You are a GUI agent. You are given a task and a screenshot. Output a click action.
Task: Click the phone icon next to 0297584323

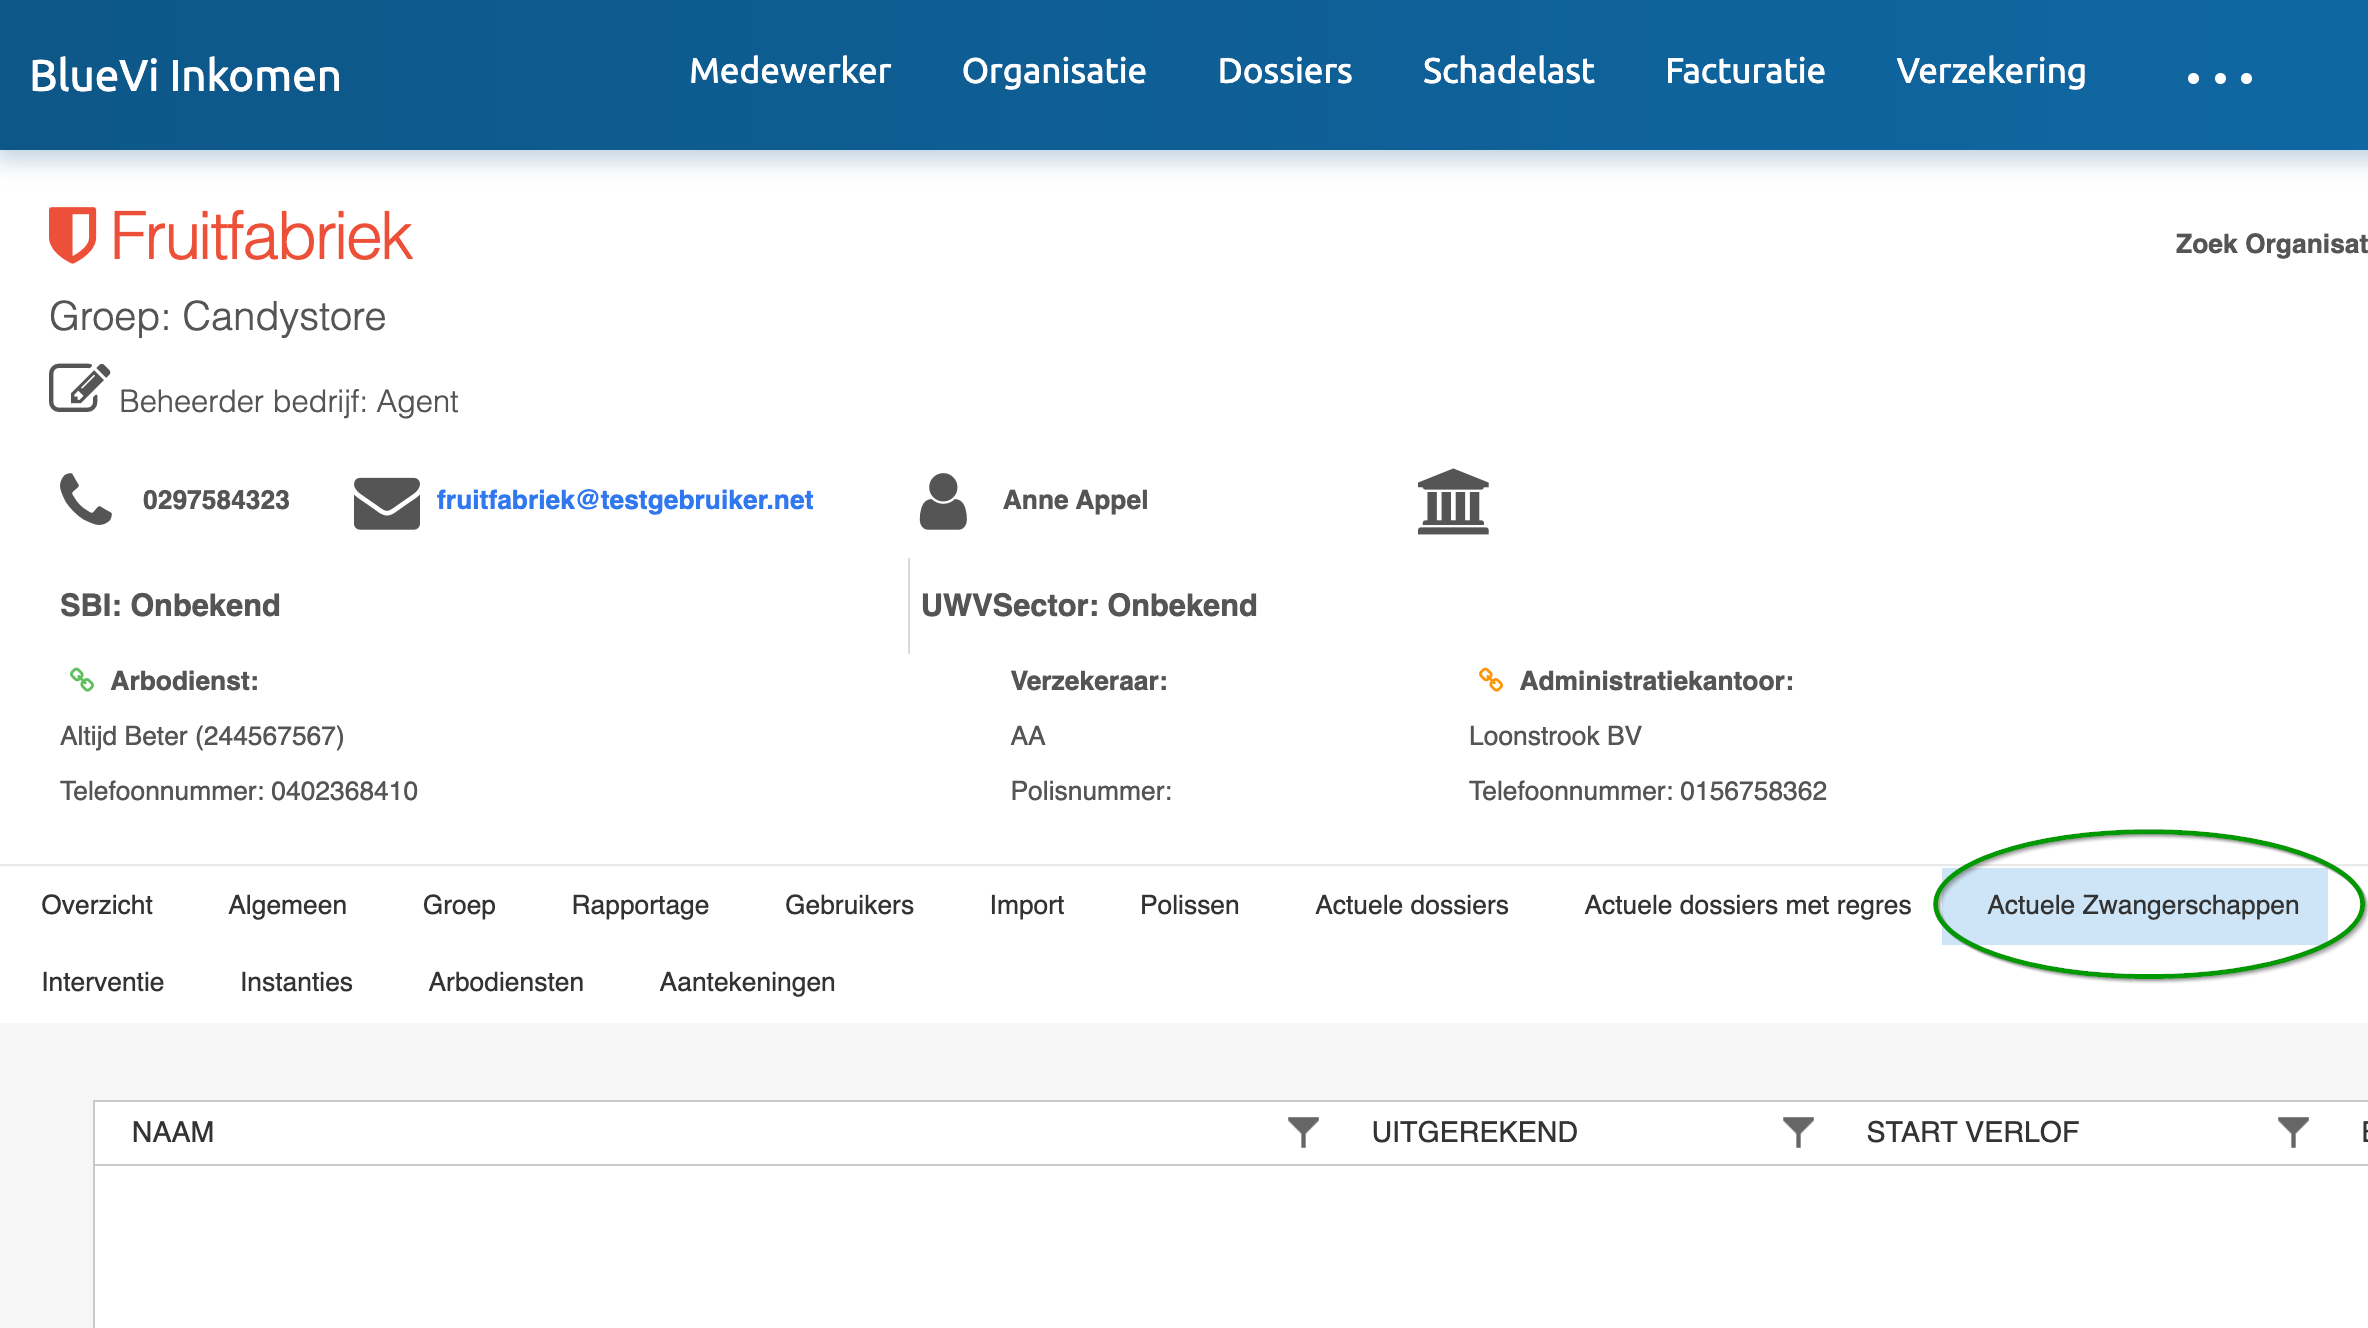pos(86,499)
